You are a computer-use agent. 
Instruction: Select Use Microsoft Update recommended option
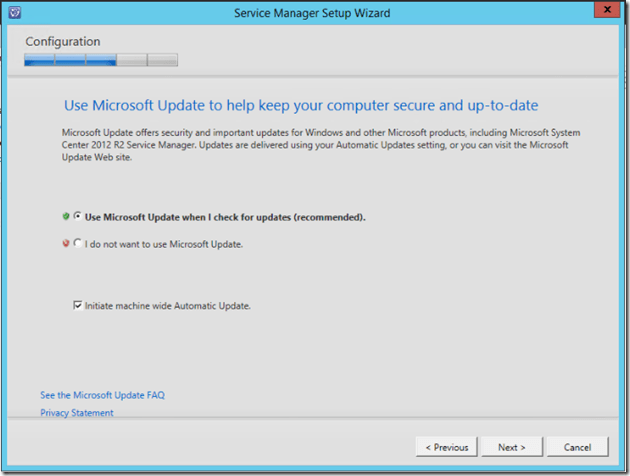(x=77, y=217)
